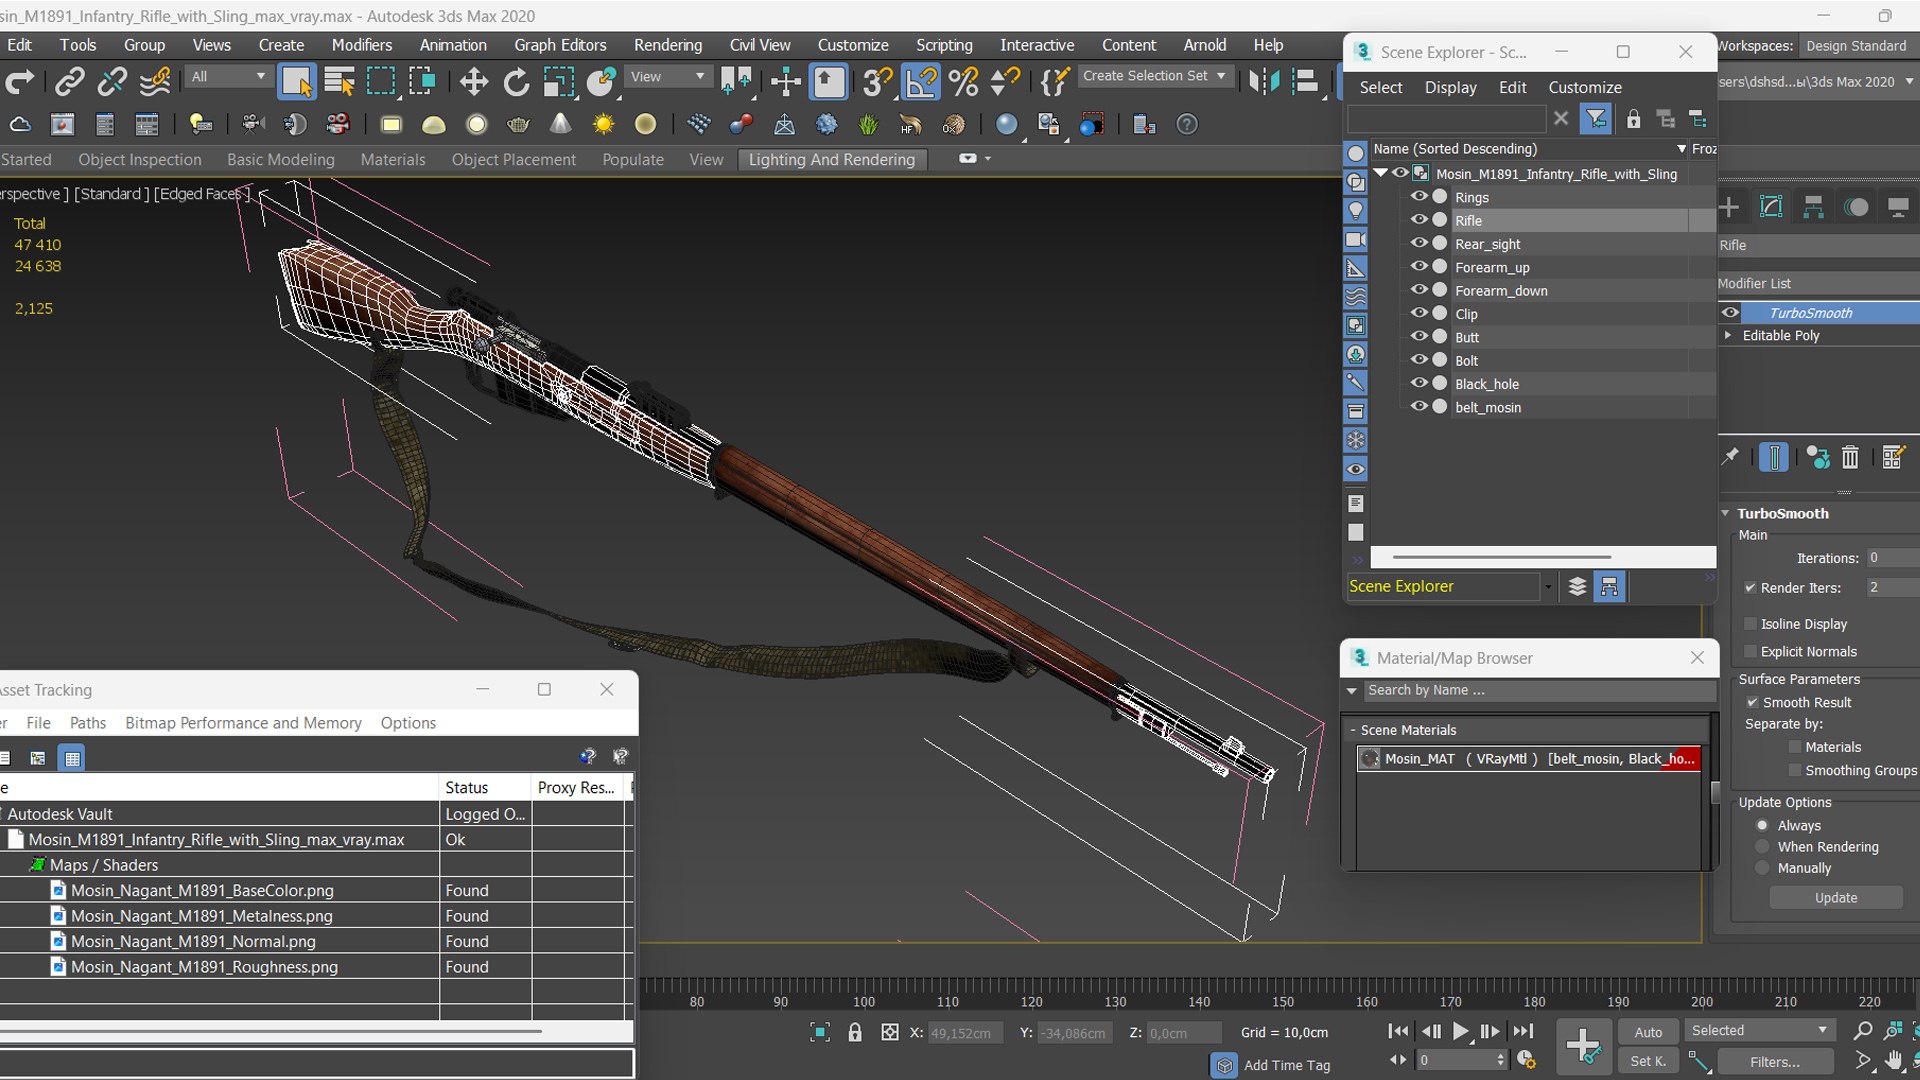Open Create Selection Set dropdown

pos(1155,76)
